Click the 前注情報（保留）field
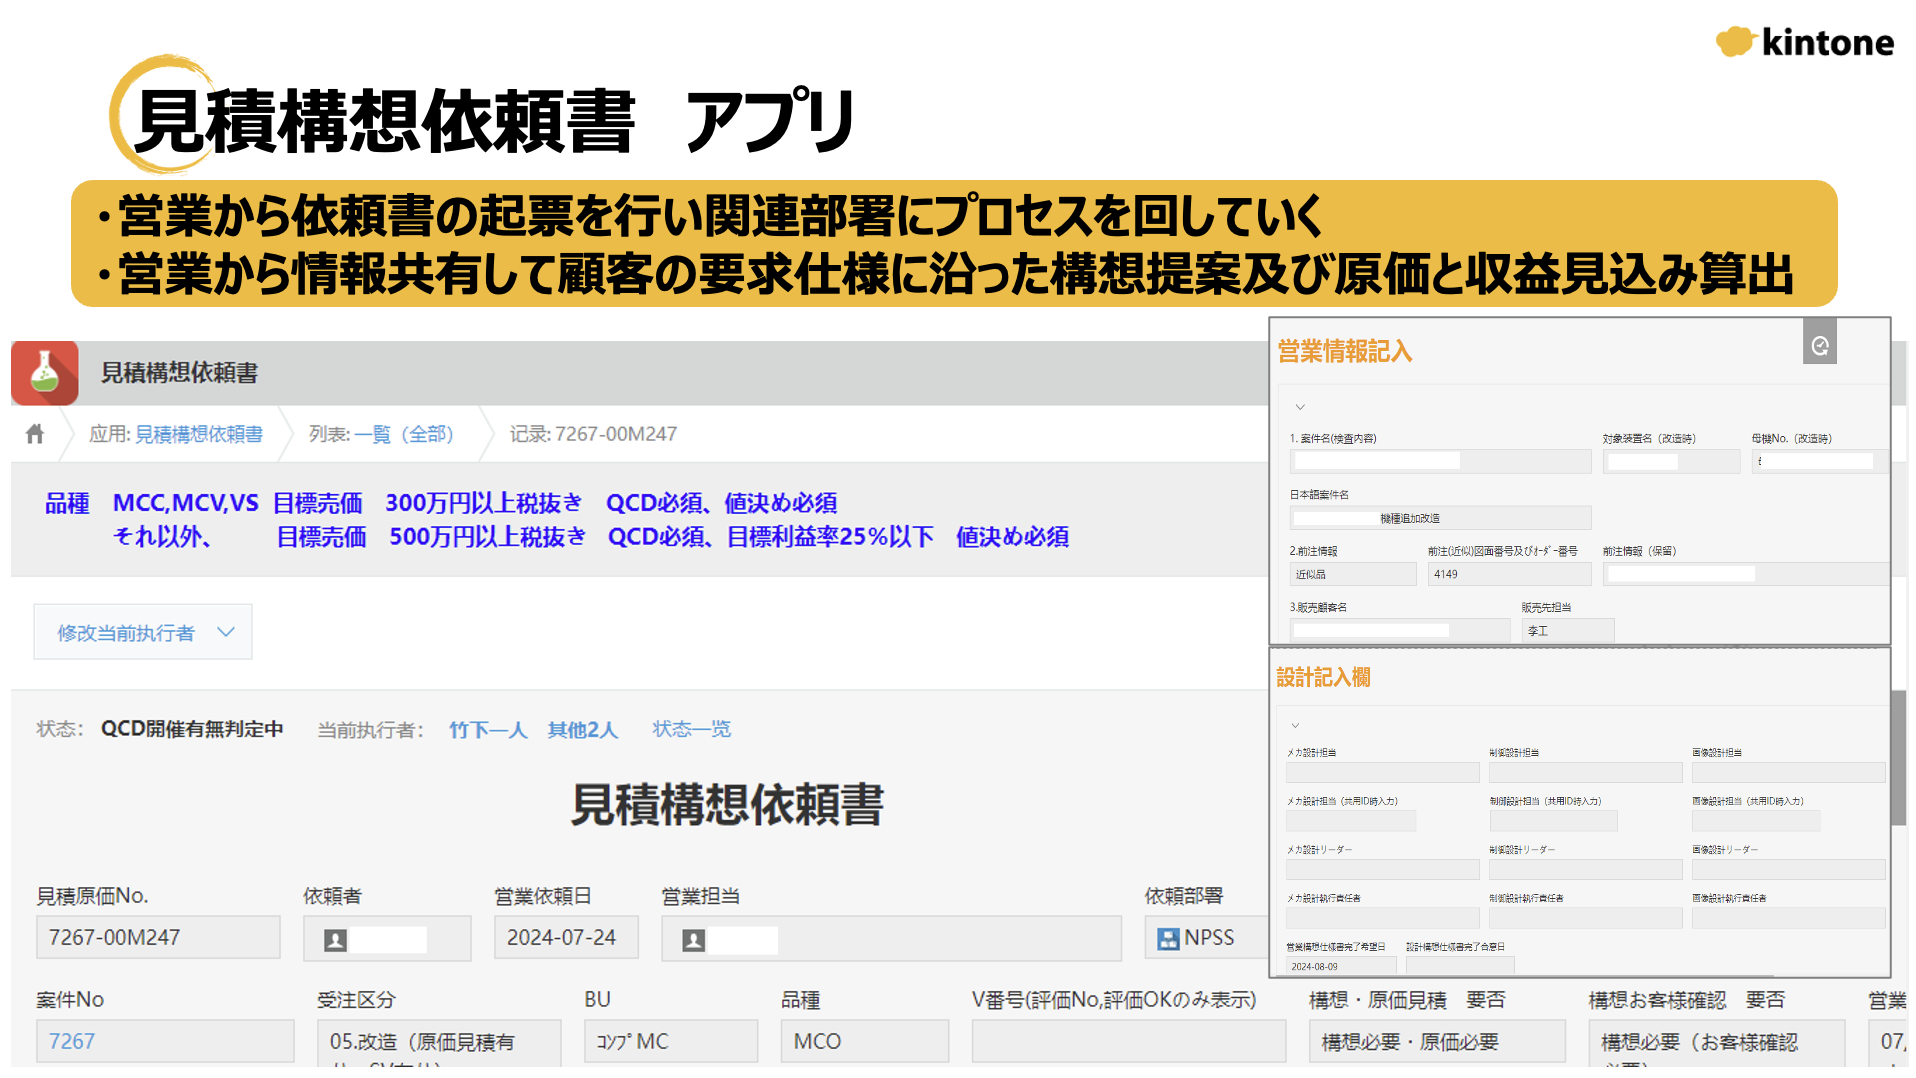Image resolution: width=1916 pixels, height=1078 pixels. 1744,574
